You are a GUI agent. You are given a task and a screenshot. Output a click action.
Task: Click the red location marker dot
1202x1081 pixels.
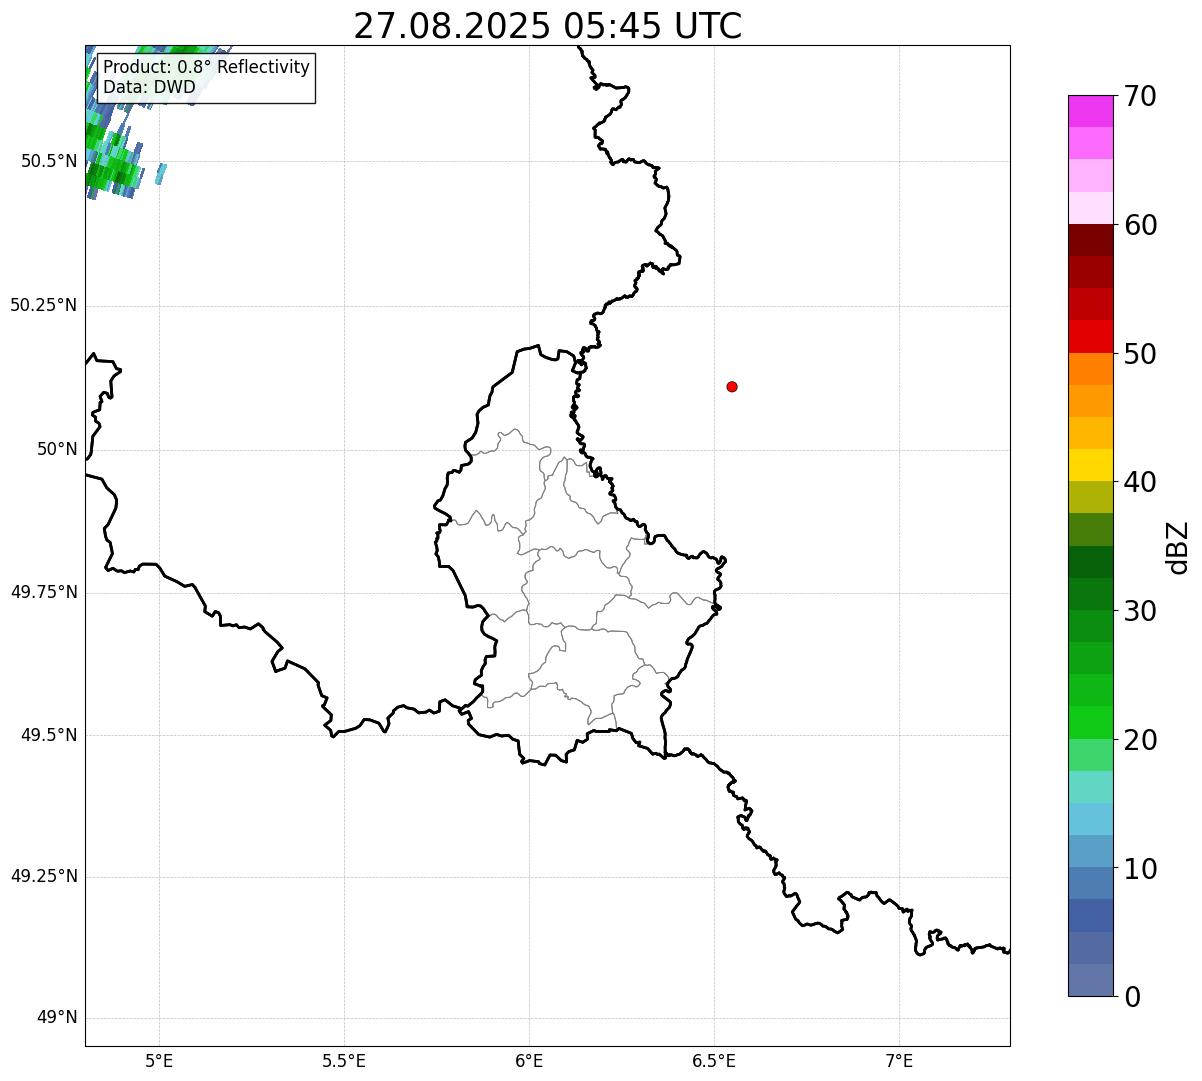(x=732, y=386)
